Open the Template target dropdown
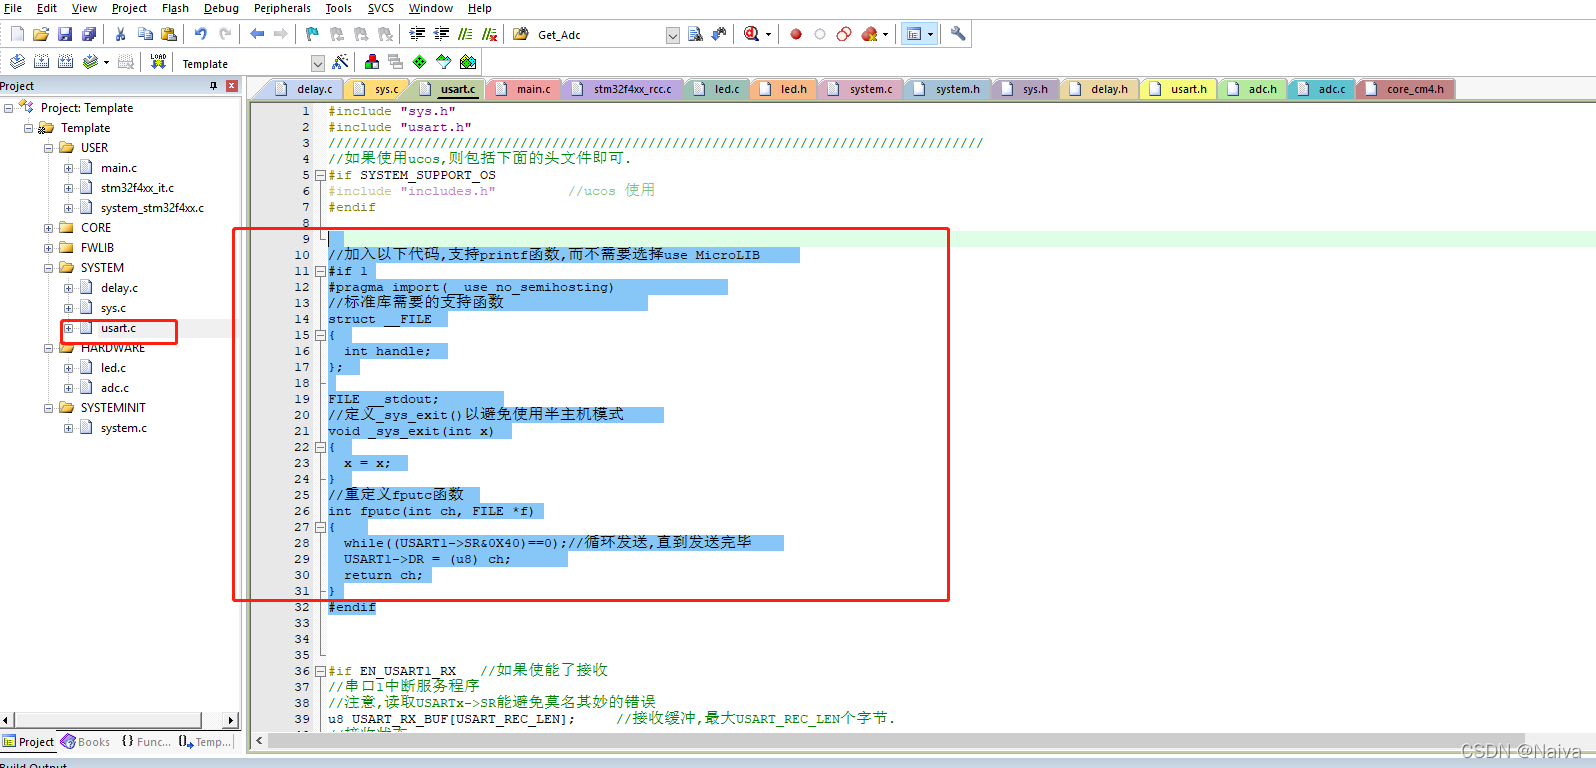The height and width of the screenshot is (768, 1596). pos(318,63)
